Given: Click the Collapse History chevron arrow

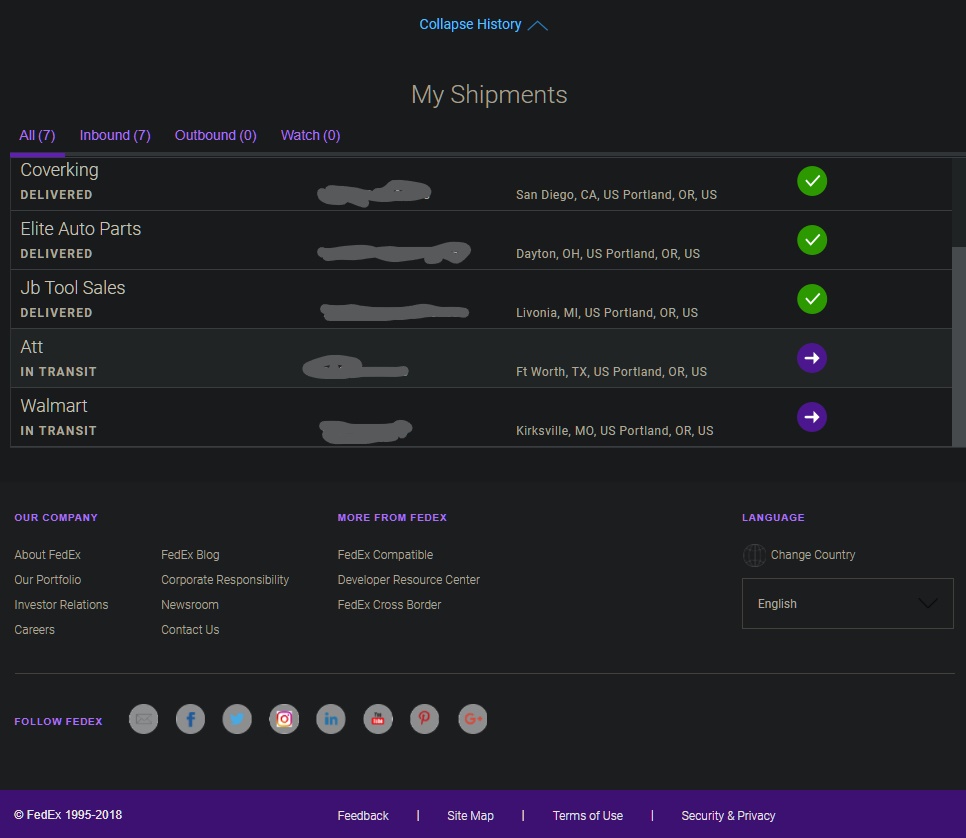Looking at the screenshot, I should click(538, 25).
